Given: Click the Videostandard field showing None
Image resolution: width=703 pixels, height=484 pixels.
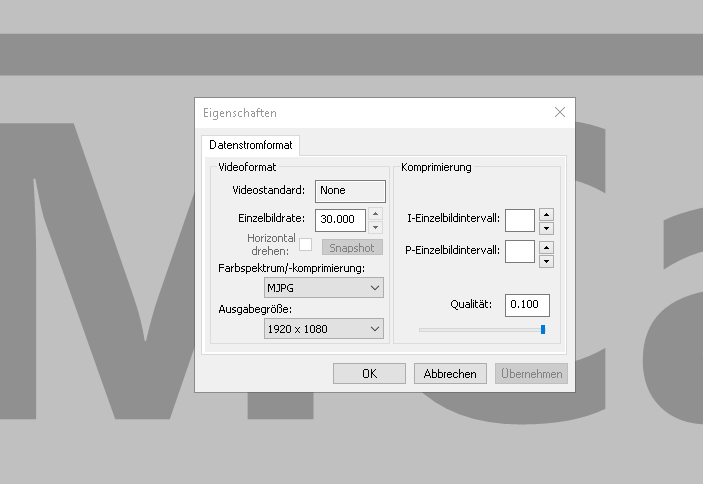Looking at the screenshot, I should pyautogui.click(x=350, y=191).
